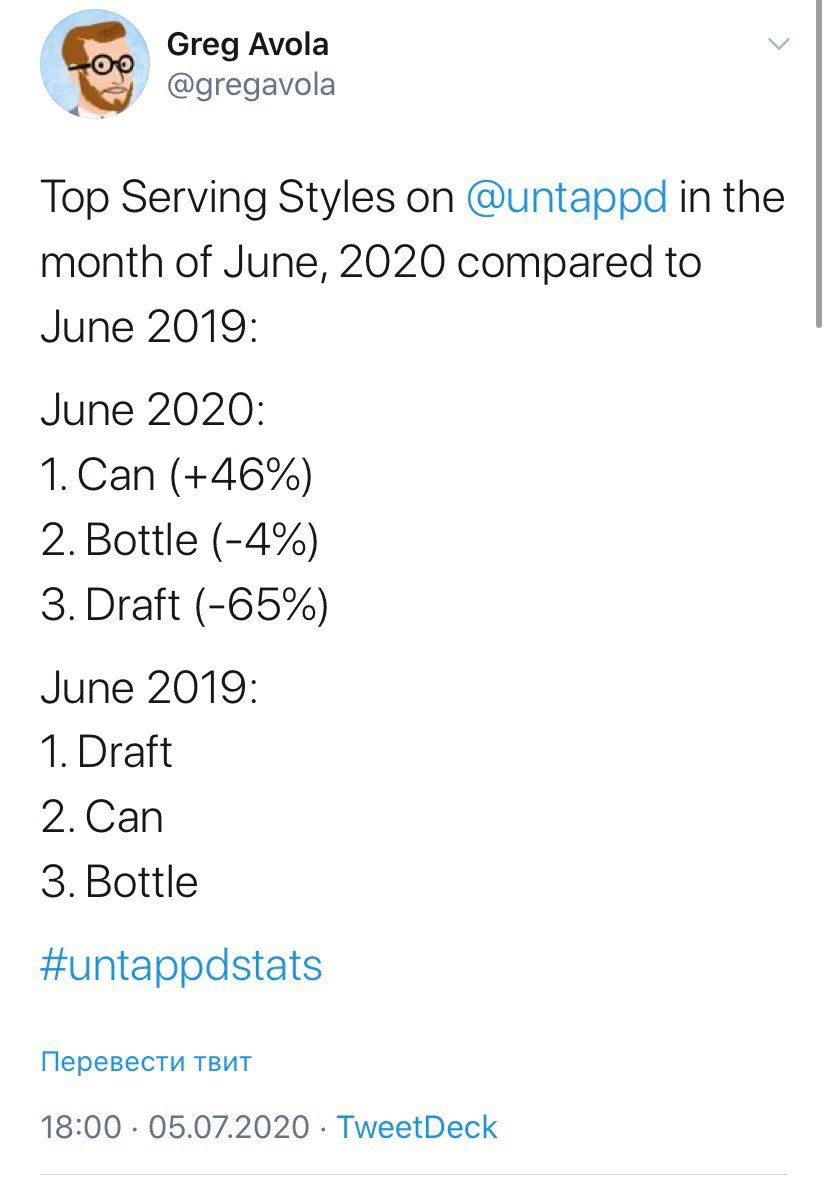Viewport: 828px width, 1179px height.
Task: Click the Greg Avola display name
Action: point(247,44)
